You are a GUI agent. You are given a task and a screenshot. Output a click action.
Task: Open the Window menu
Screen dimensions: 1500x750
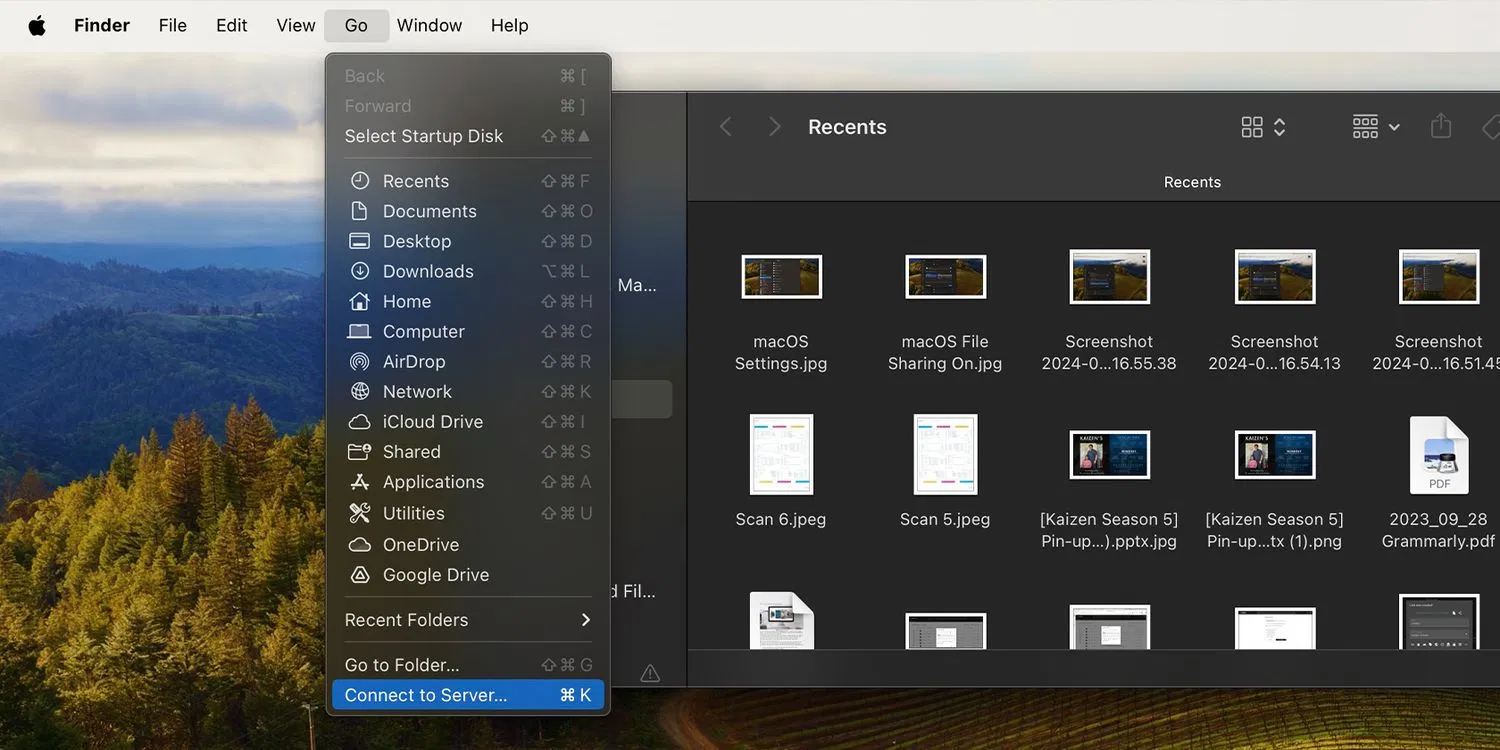tap(429, 25)
